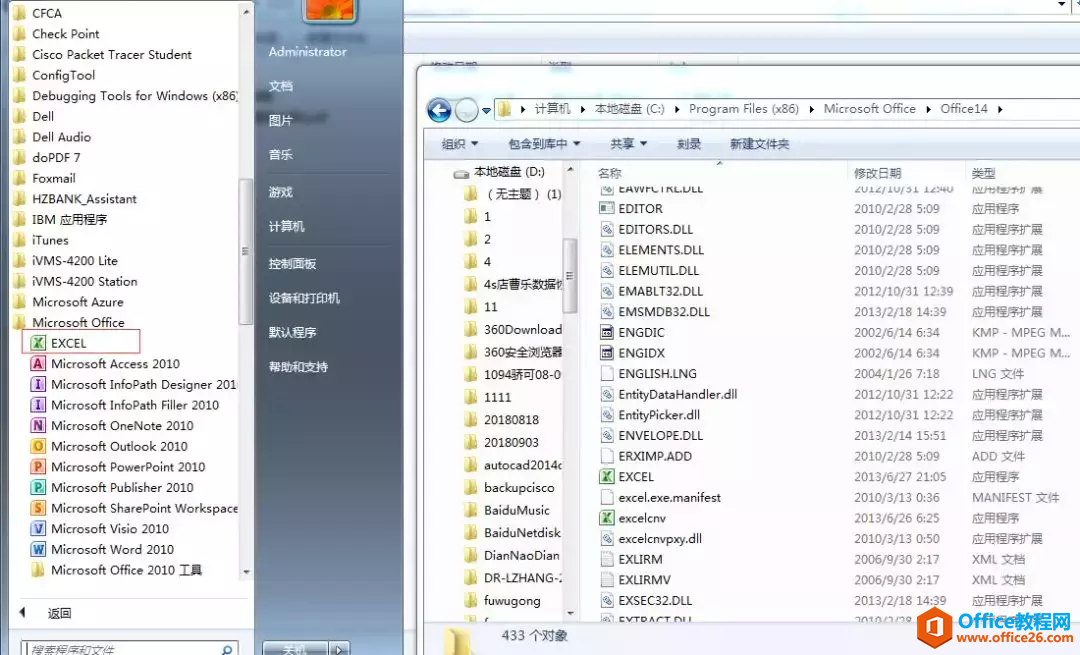1080x655 pixels.
Task: Sort by 修改日期 column header
Action: (878, 173)
